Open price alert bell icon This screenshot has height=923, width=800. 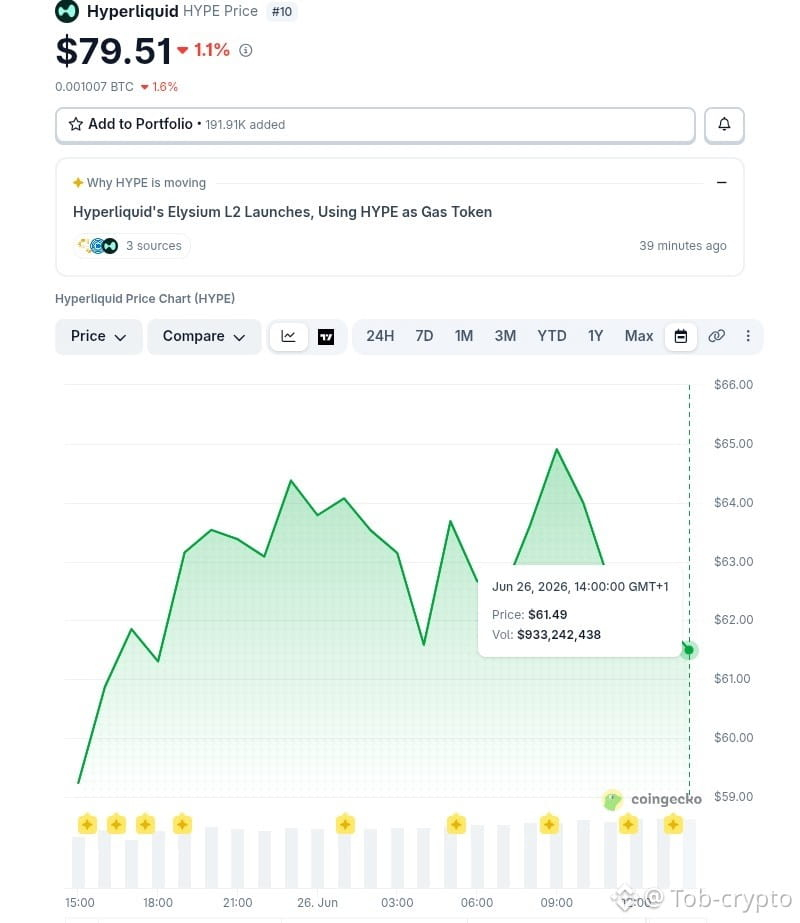724,125
